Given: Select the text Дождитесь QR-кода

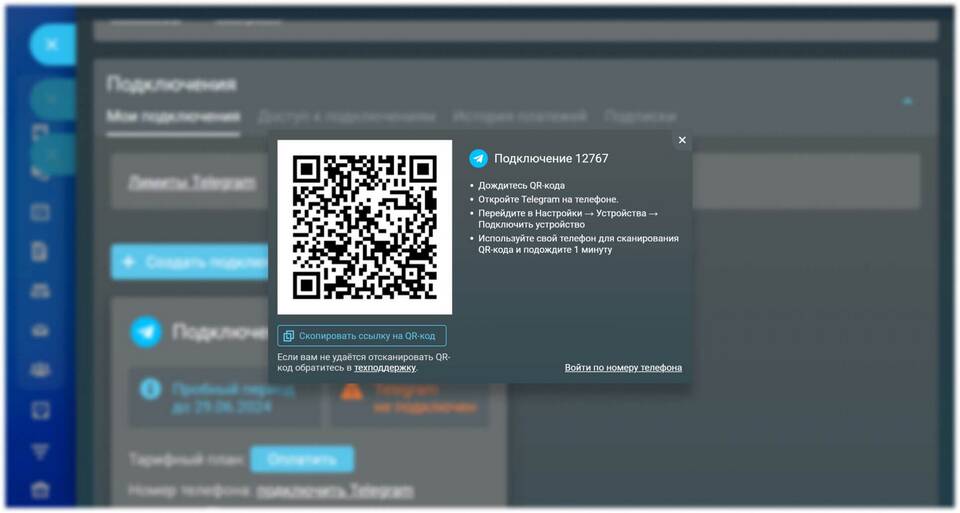Looking at the screenshot, I should [x=522, y=185].
